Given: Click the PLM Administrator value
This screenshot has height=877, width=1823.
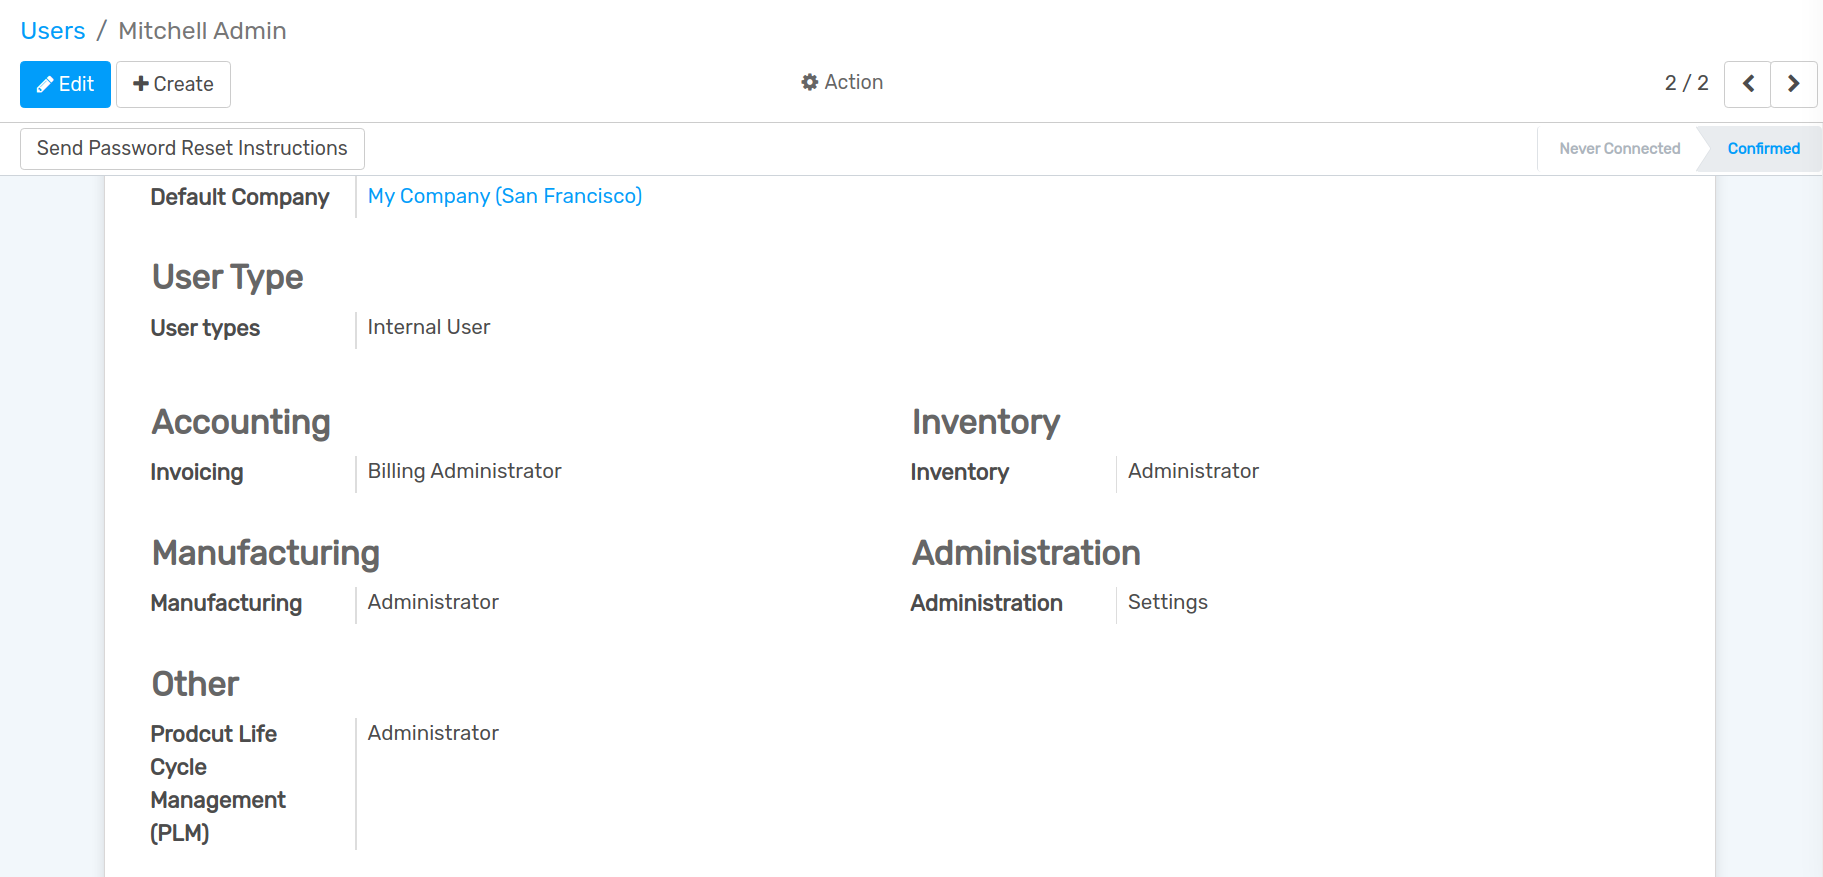Looking at the screenshot, I should pyautogui.click(x=432, y=733).
